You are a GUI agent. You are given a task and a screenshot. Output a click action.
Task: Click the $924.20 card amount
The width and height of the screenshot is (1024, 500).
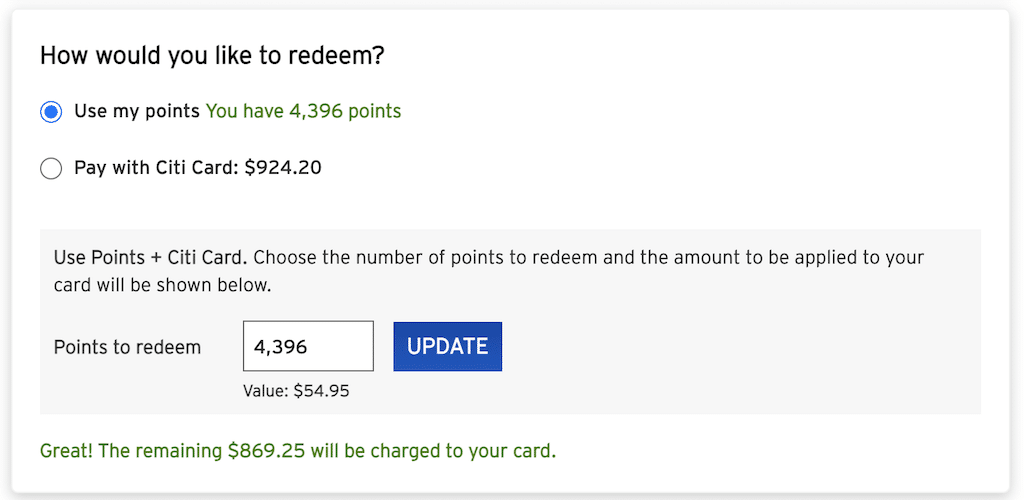point(282,168)
